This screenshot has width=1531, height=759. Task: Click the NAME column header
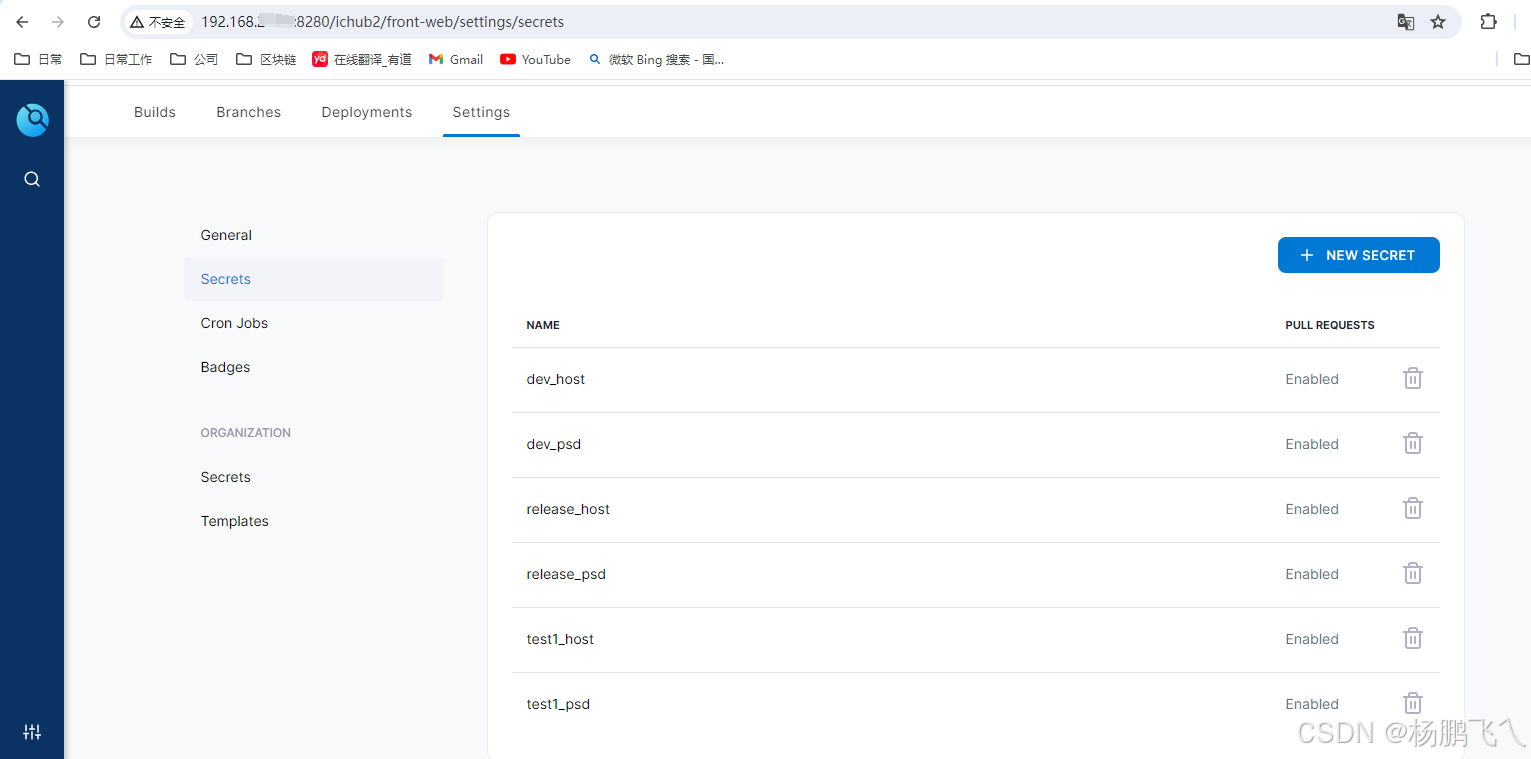coord(543,325)
